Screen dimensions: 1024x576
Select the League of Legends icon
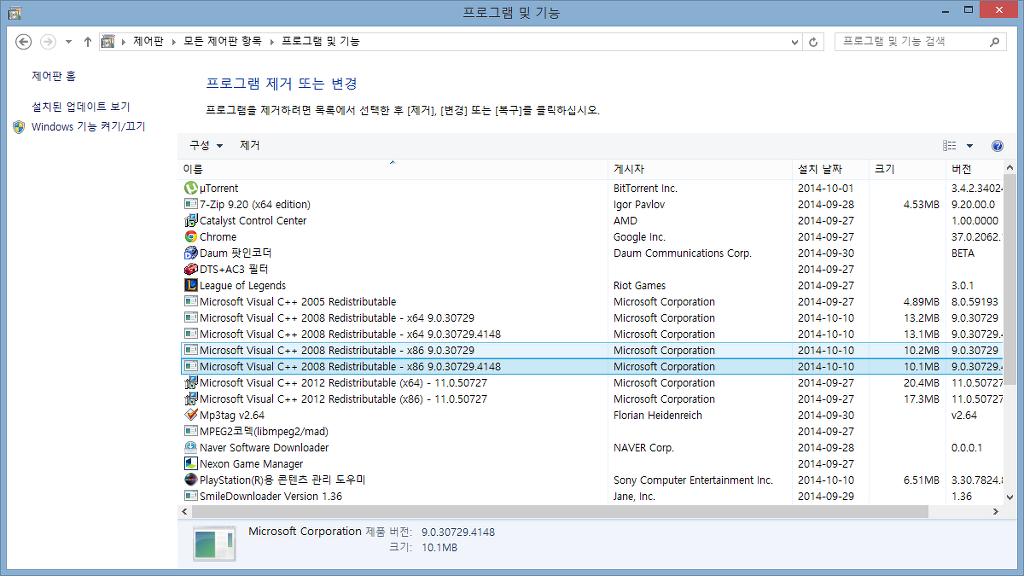pos(190,285)
